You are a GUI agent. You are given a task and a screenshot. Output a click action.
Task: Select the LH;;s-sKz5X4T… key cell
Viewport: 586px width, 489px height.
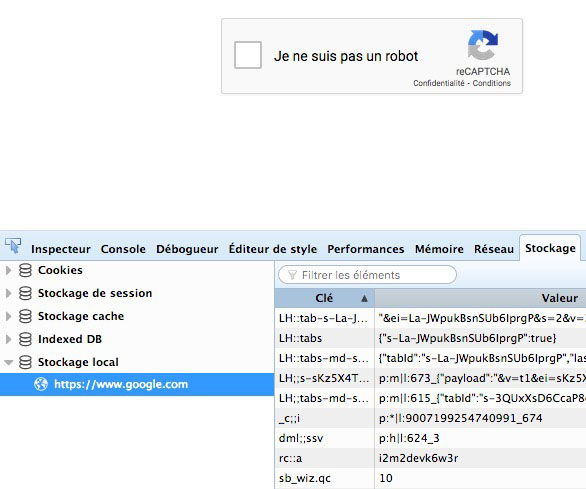(x=324, y=378)
